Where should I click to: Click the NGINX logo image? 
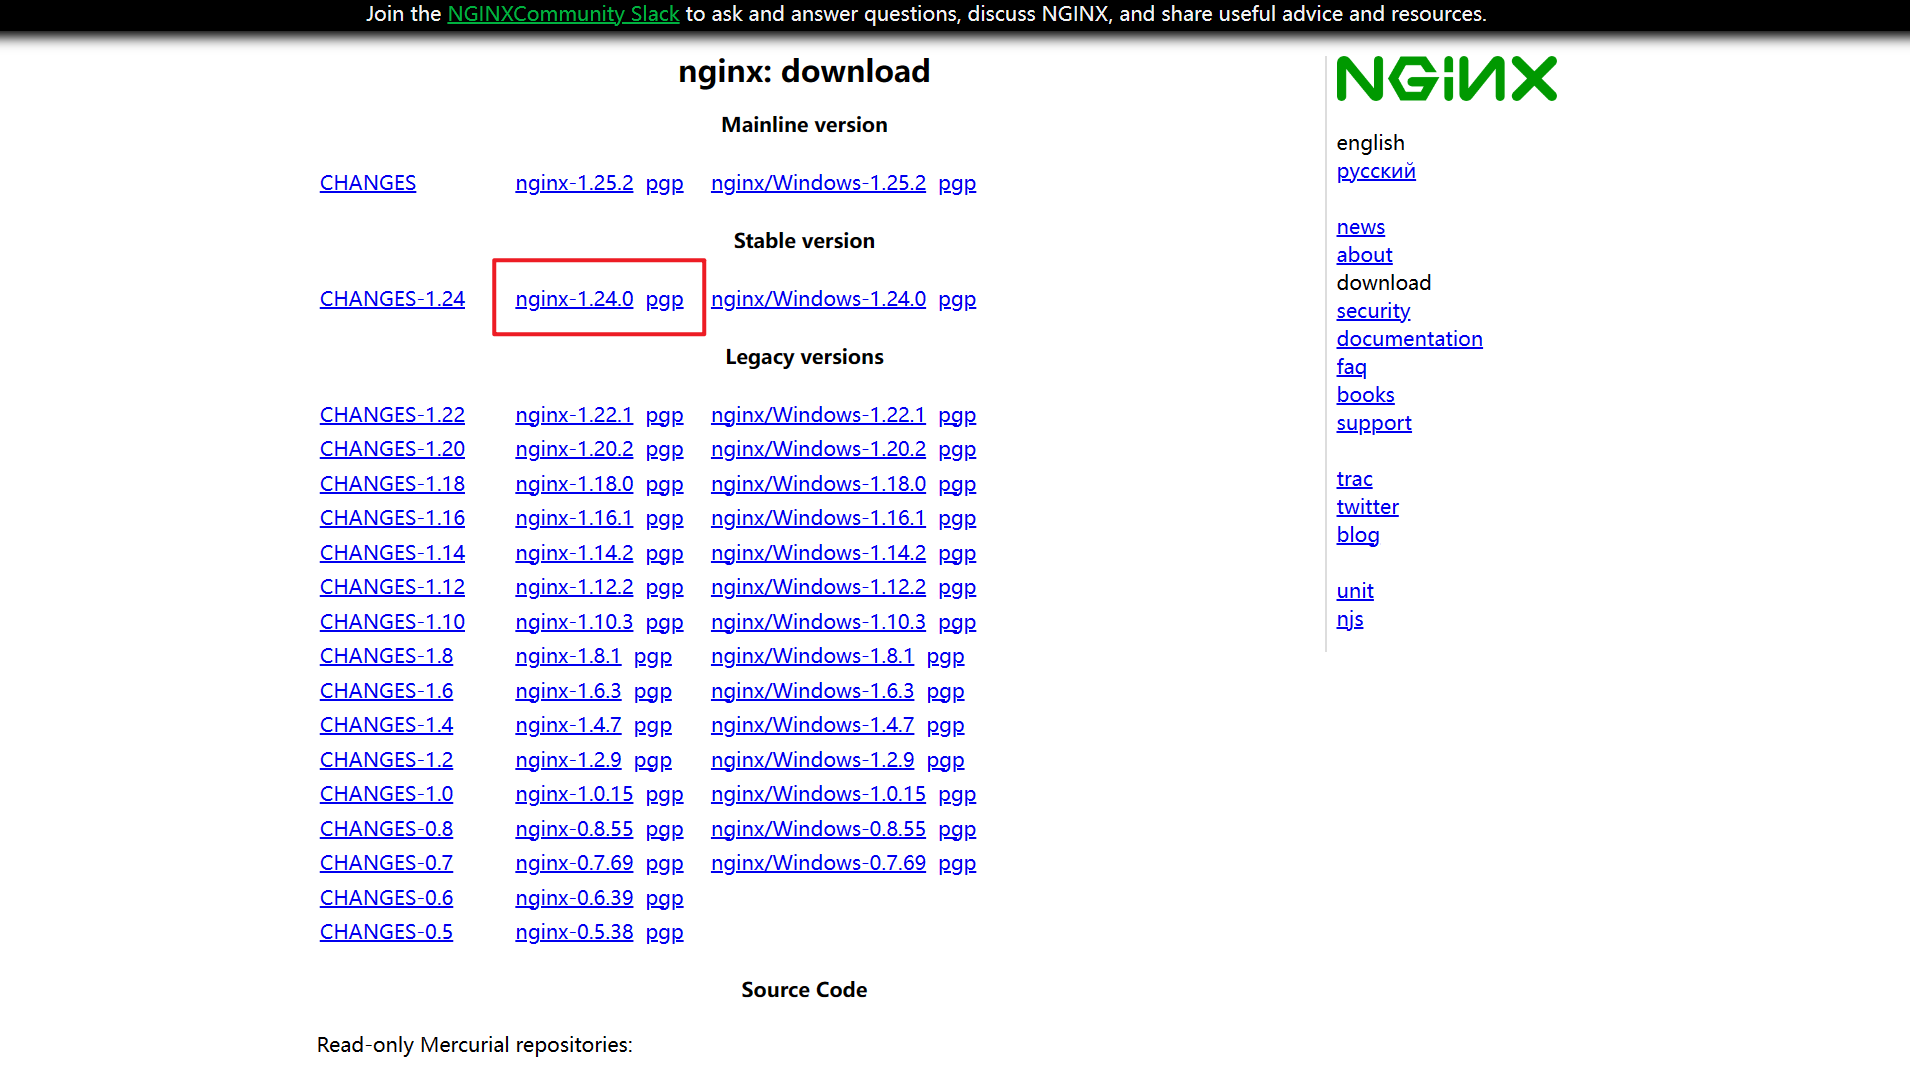pos(1446,79)
